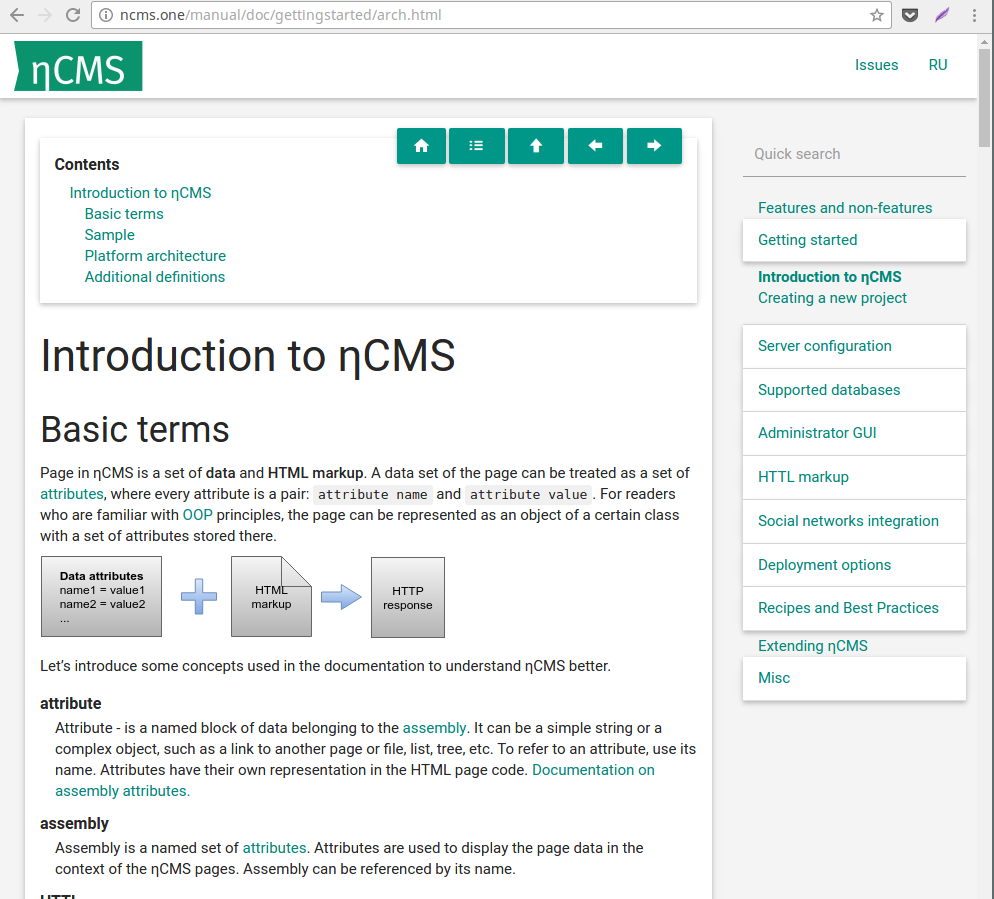The height and width of the screenshot is (899, 994).
Task: Follow the assembly link in attribute definition
Action: tap(434, 728)
